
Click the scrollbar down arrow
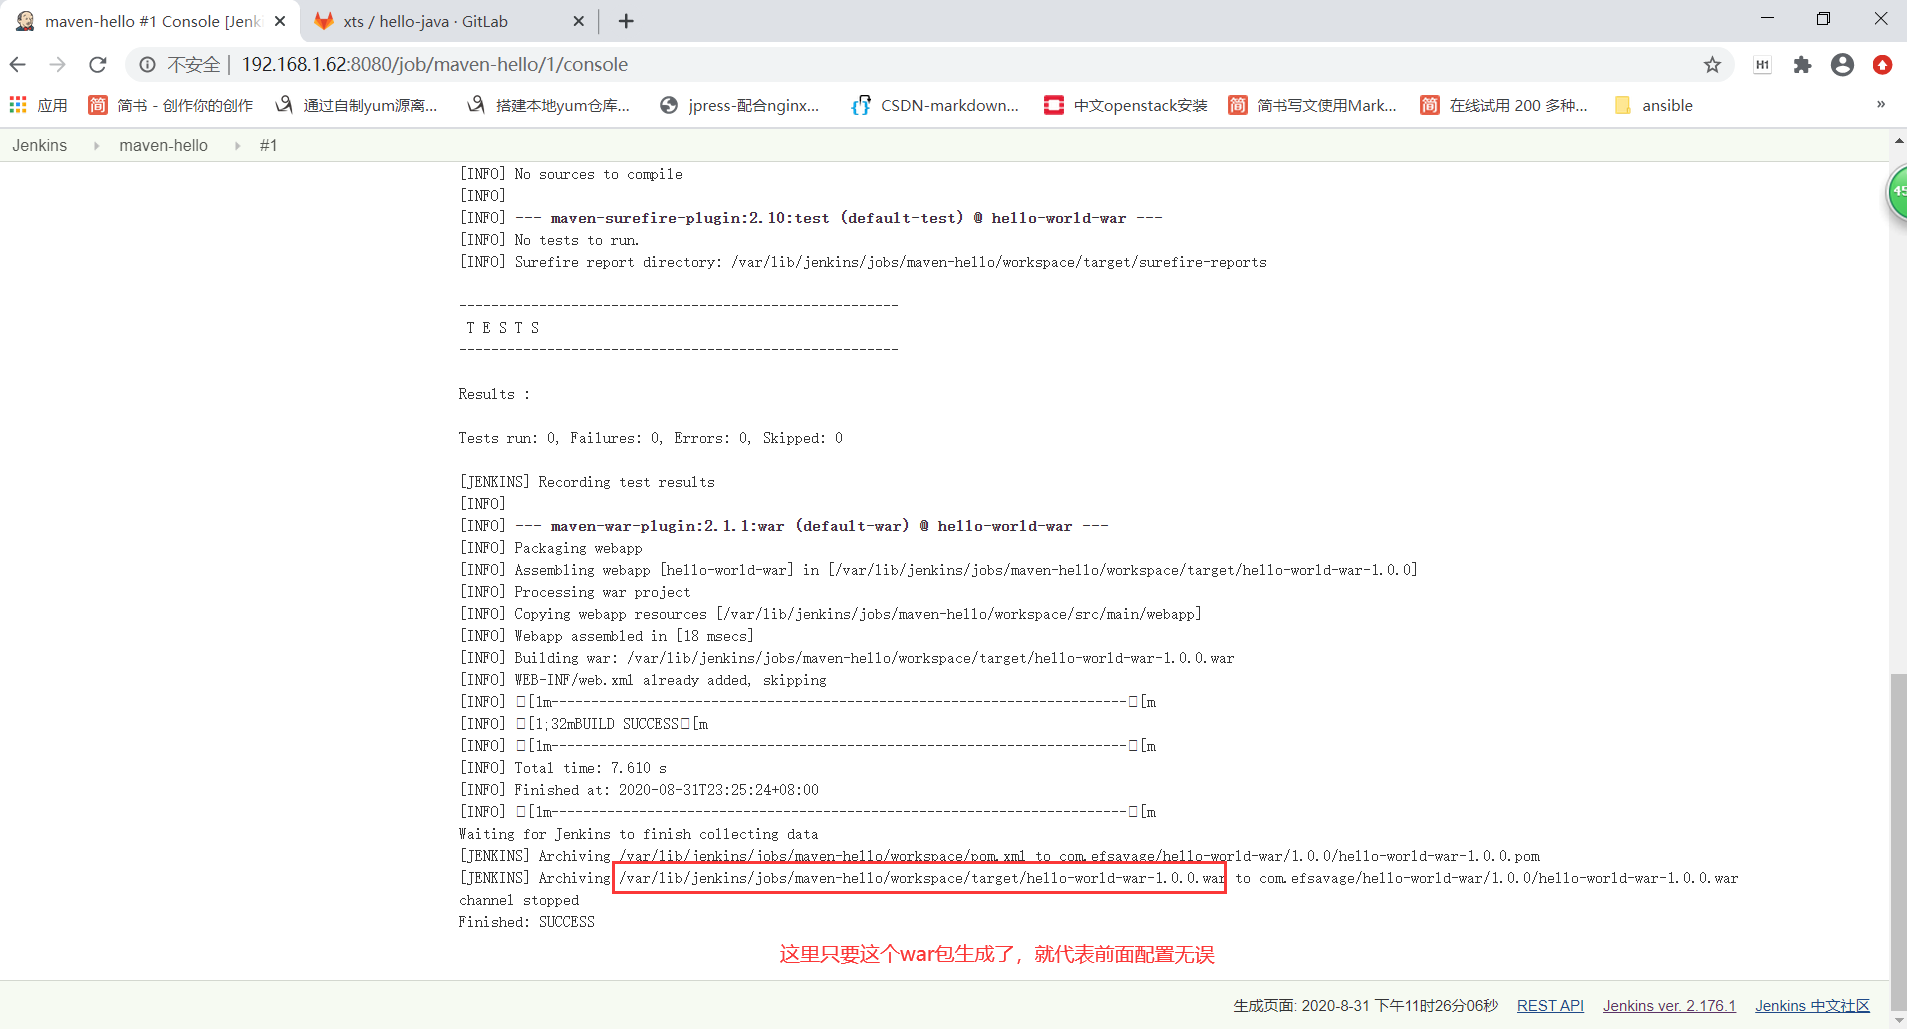click(x=1898, y=1019)
